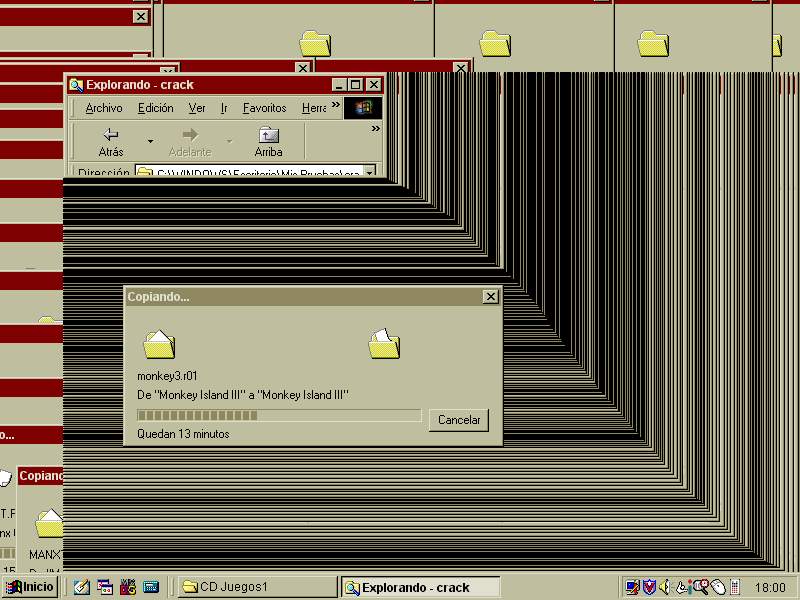
Task: Expand the Dirección address dropdown
Action: tap(369, 170)
